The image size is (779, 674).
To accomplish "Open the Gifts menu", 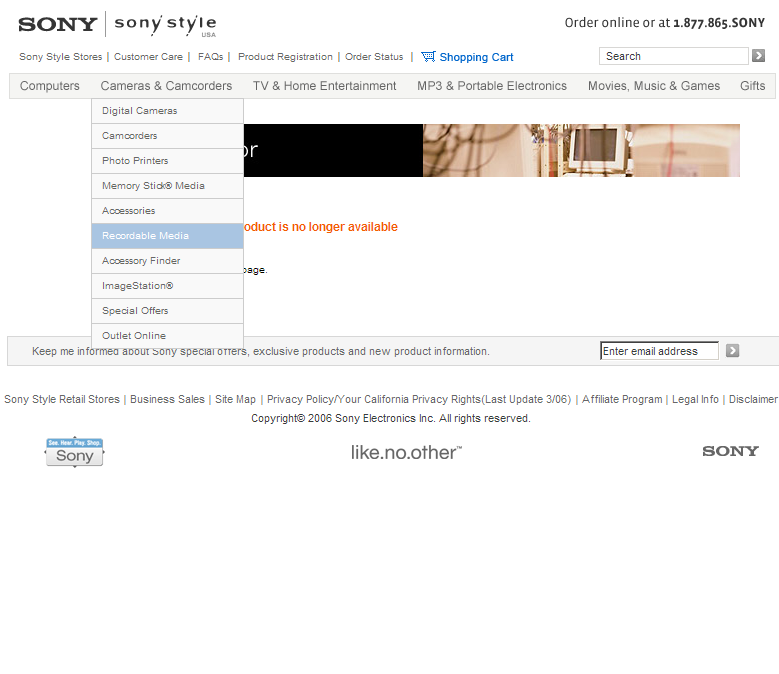I will (752, 86).
